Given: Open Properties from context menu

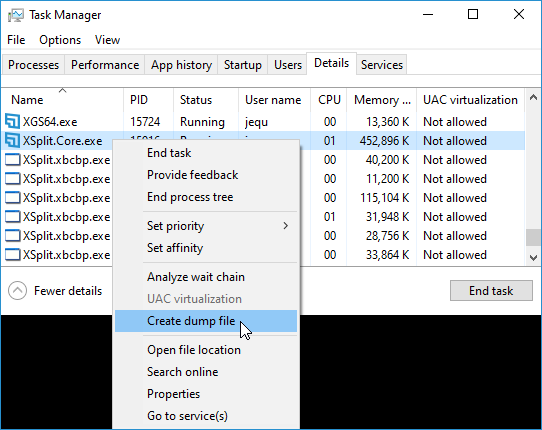Looking at the screenshot, I should (x=206, y=394).
